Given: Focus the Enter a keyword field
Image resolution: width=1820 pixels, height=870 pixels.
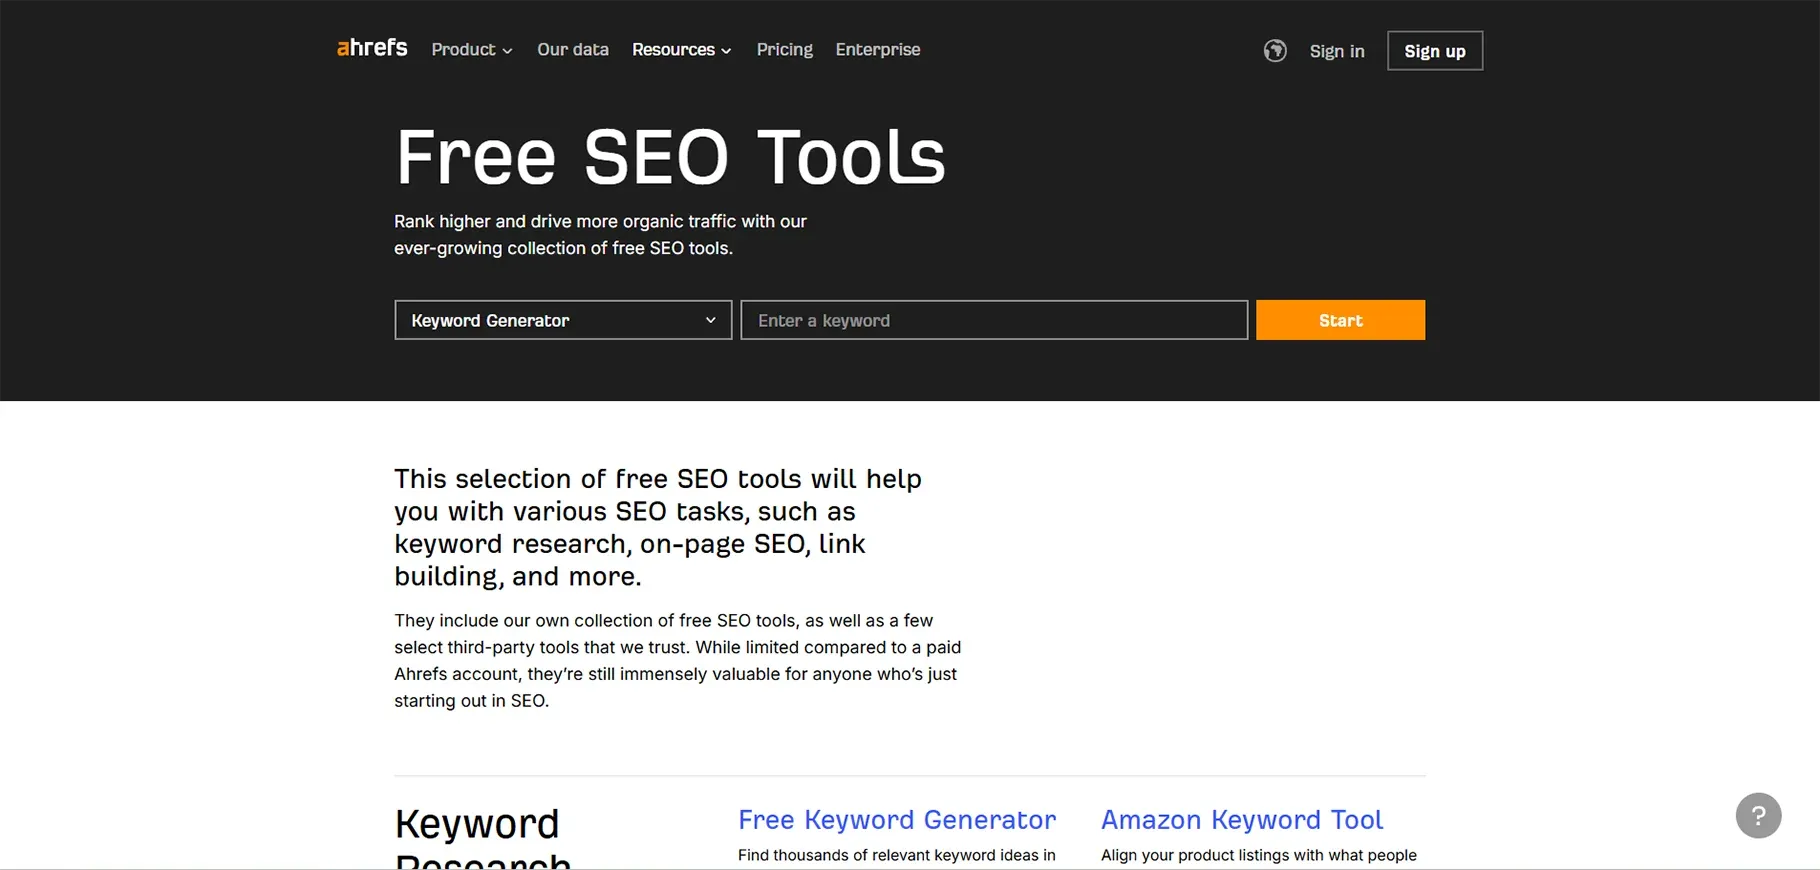Looking at the screenshot, I should coord(993,320).
